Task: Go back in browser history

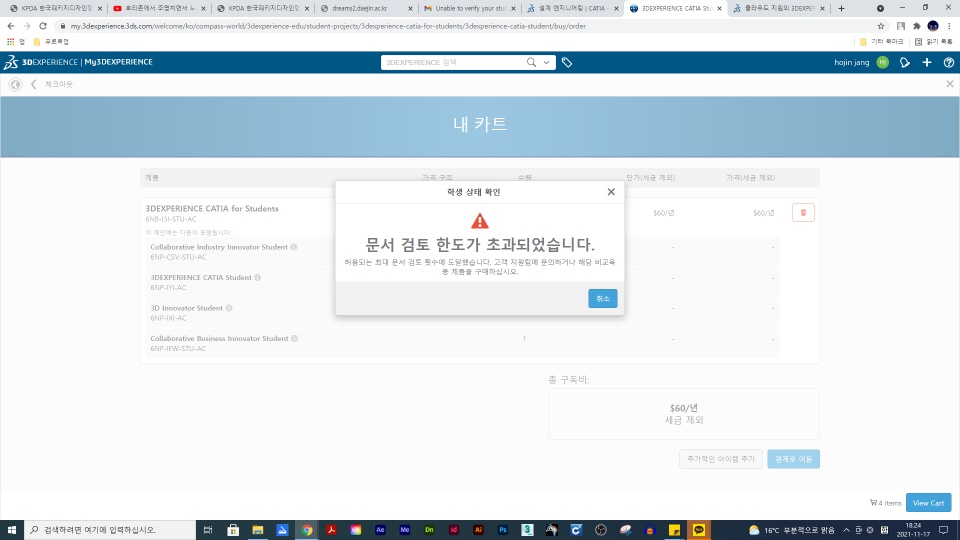Action: 11,26
